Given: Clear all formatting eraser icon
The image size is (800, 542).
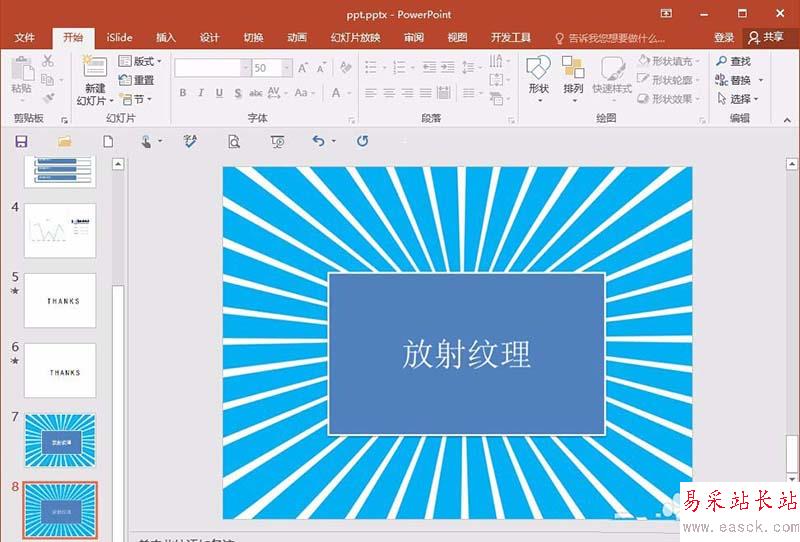Looking at the screenshot, I should tap(346, 67).
